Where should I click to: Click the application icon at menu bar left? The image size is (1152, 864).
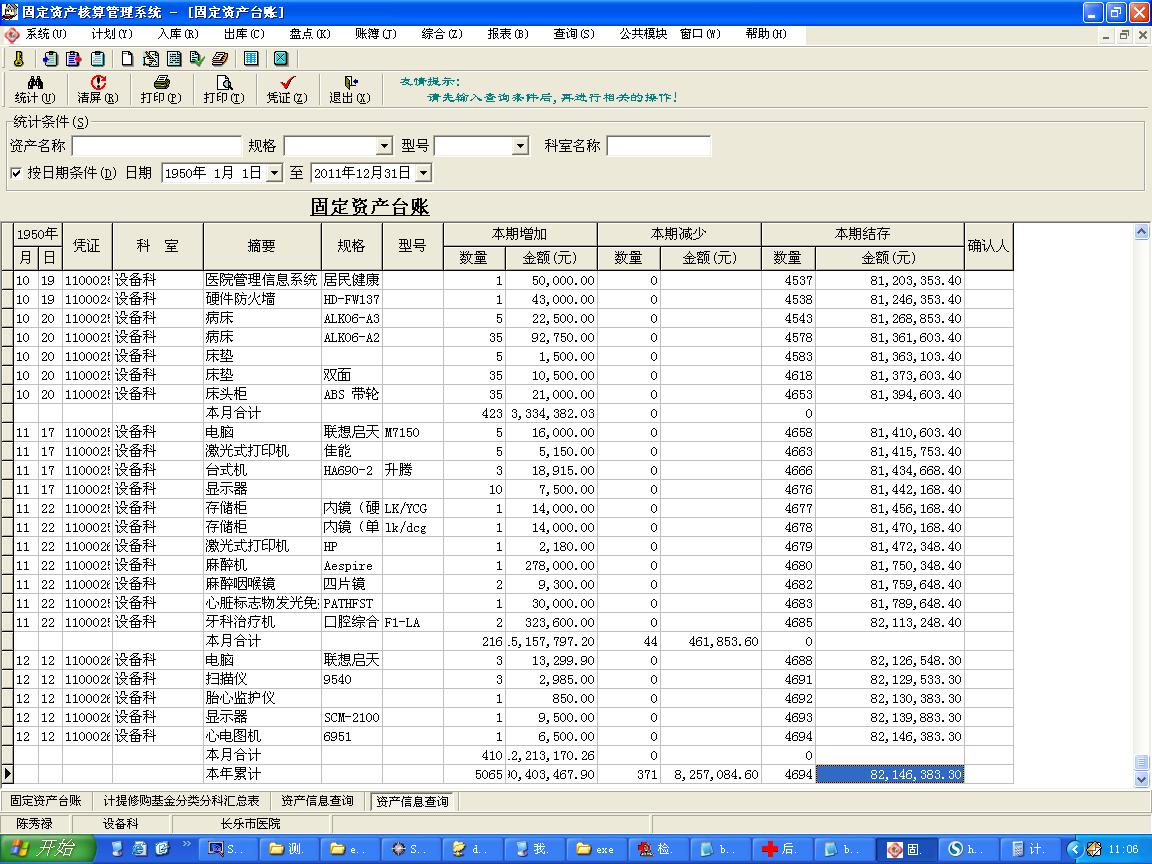click(12, 35)
